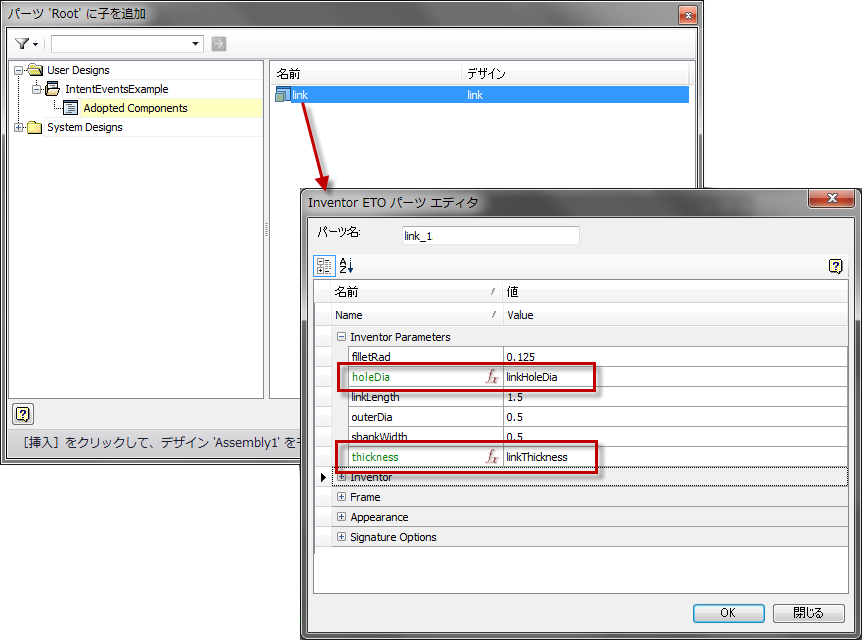The width and height of the screenshot is (863, 640).
Task: Expand the Signature Options group
Action: [341, 537]
